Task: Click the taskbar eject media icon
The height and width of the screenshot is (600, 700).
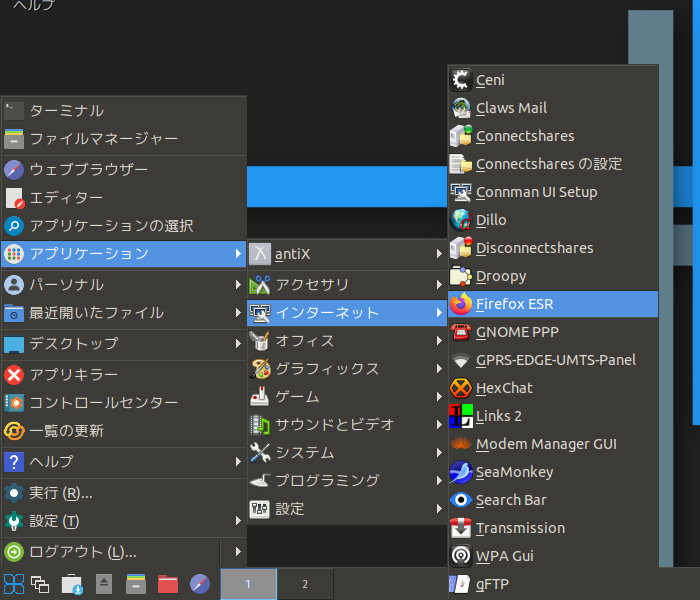Action: coord(104,584)
